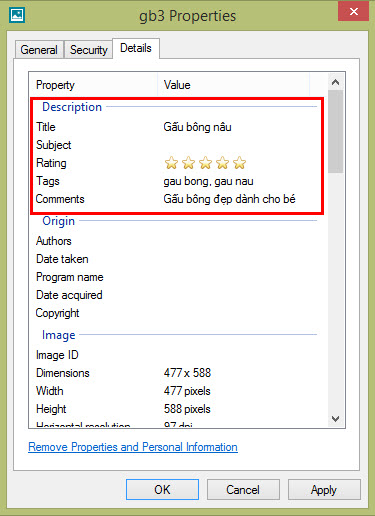Click the Property column header
Viewport: 375px width, 516px height.
tap(93, 85)
